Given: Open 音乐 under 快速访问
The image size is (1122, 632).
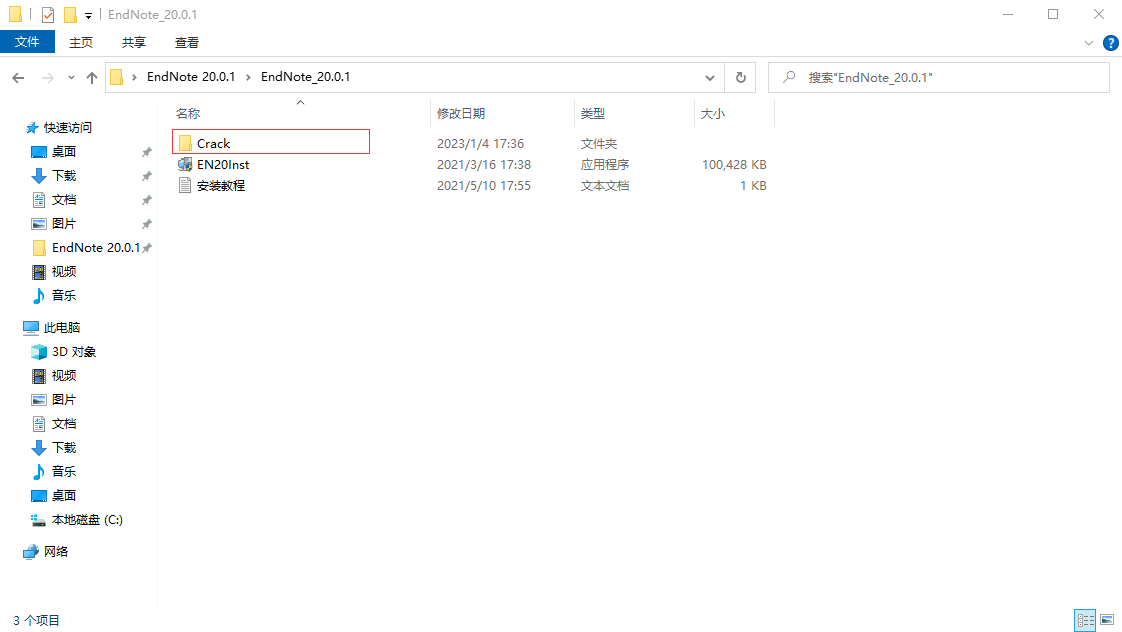Looking at the screenshot, I should [x=64, y=295].
